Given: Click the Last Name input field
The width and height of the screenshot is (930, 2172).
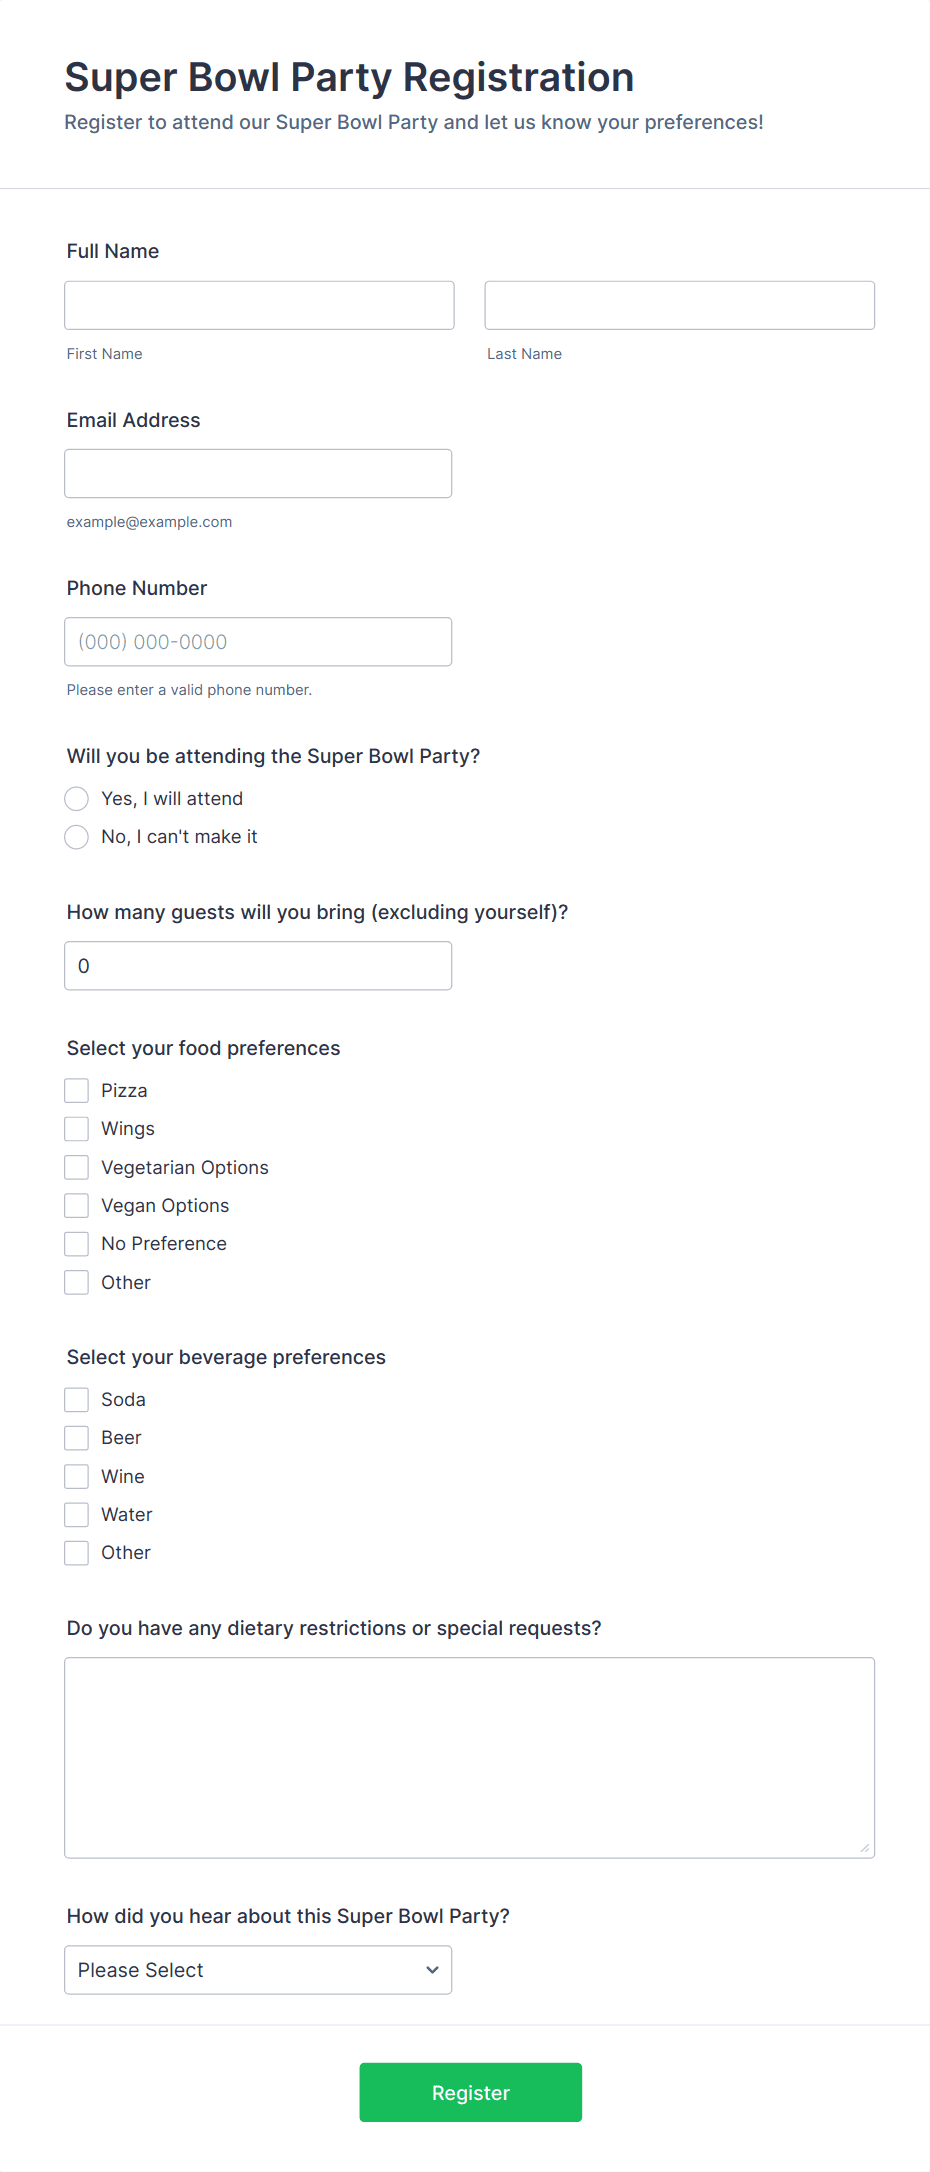Looking at the screenshot, I should click(679, 305).
